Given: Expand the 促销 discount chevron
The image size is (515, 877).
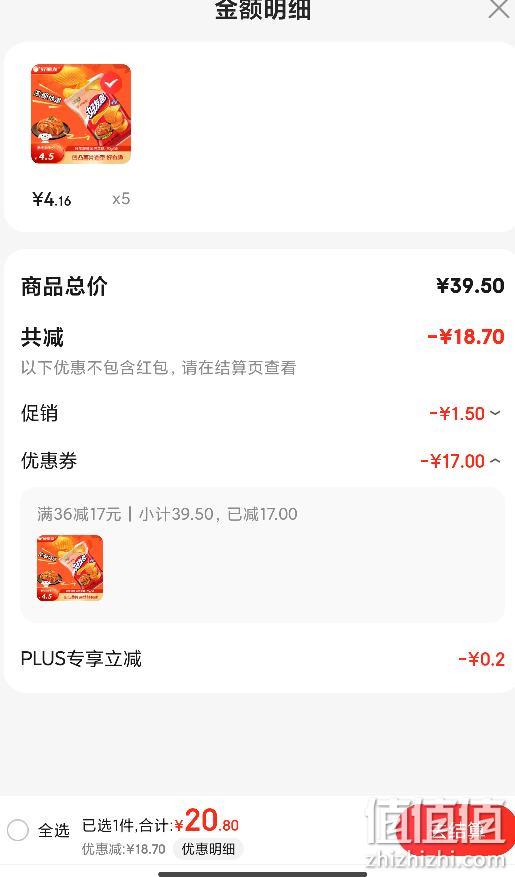Looking at the screenshot, I should point(495,413).
